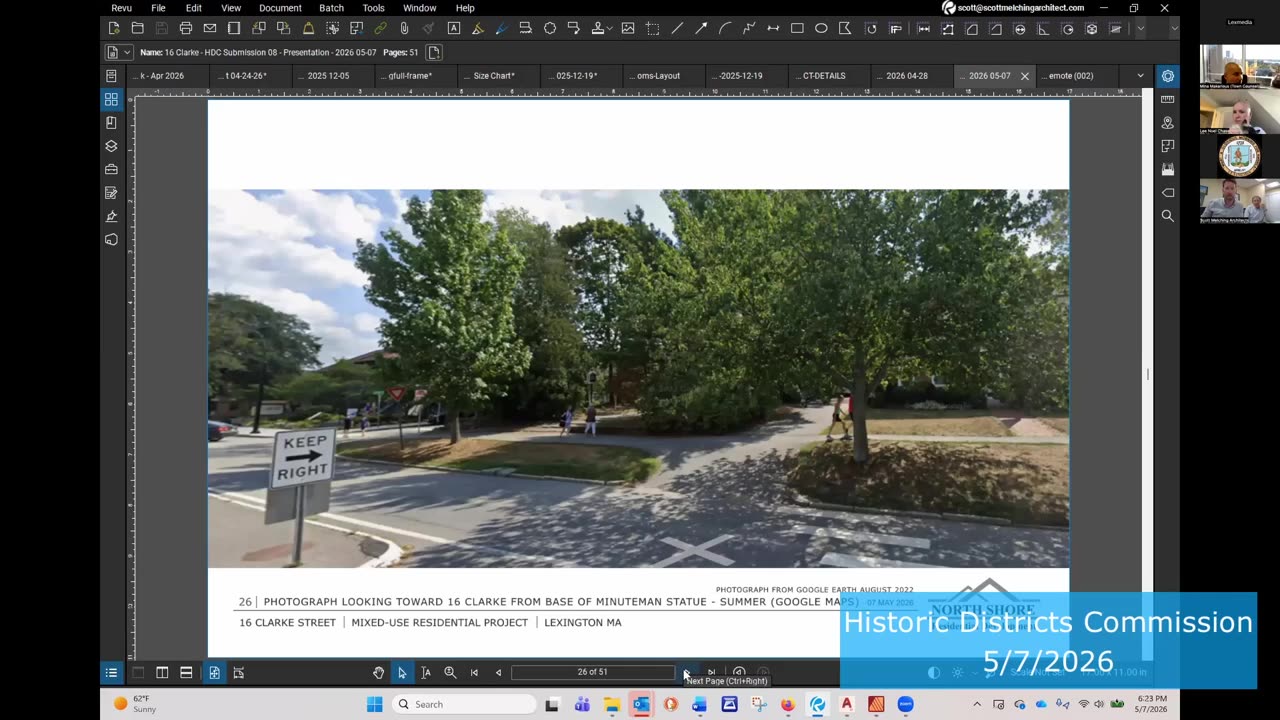Open the Thumbnails panel in left sidebar
This screenshot has height=720, width=1280.
[111, 99]
